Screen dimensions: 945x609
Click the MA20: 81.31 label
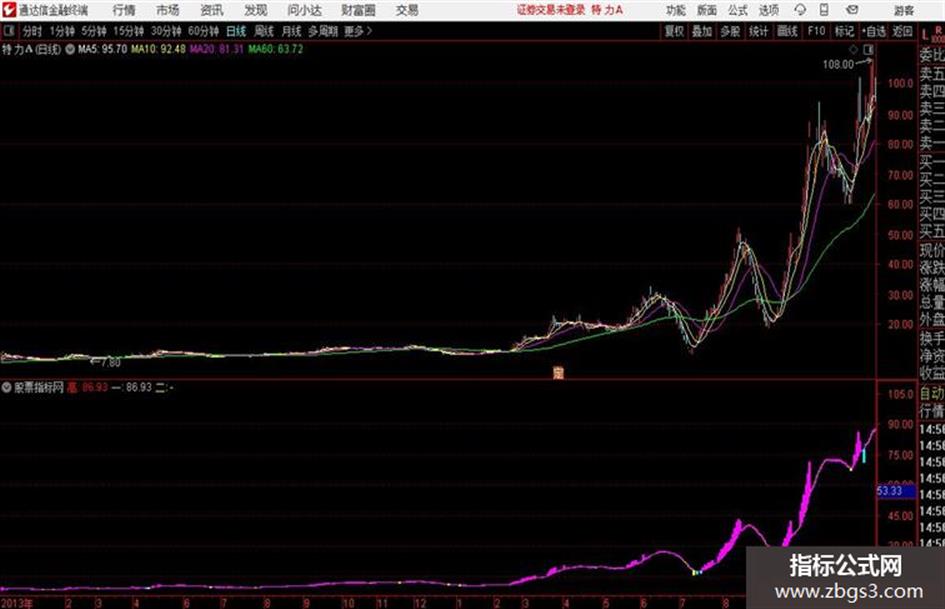coord(216,49)
